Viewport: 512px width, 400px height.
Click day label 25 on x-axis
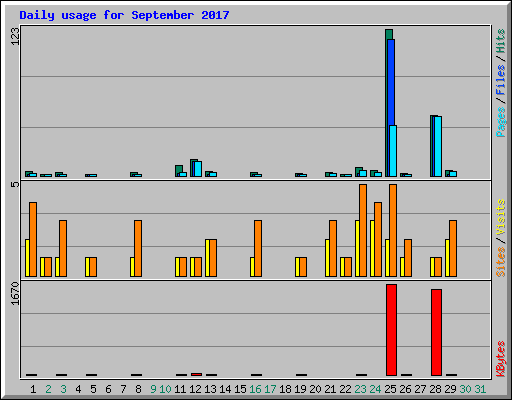tap(390, 389)
